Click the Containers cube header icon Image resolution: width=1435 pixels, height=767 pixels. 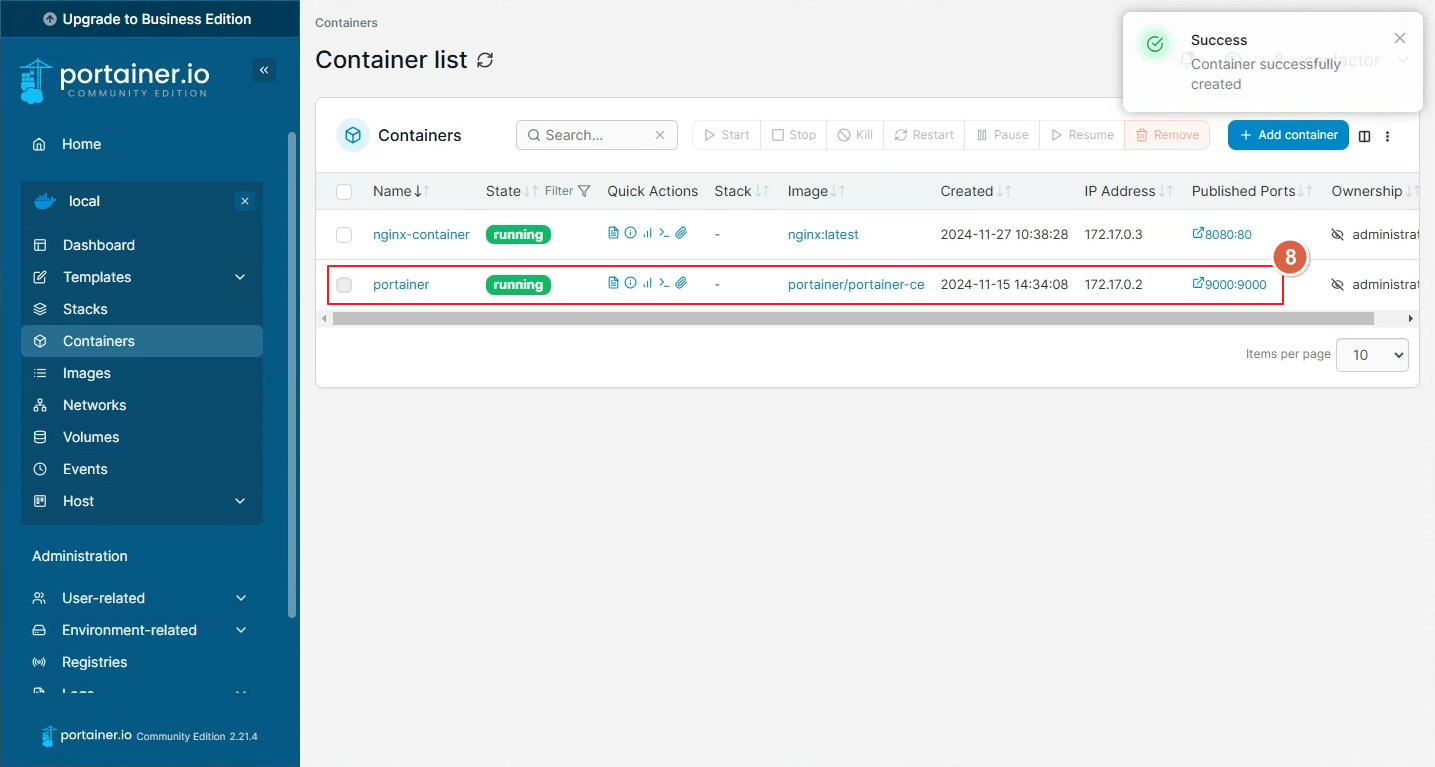[x=353, y=135]
